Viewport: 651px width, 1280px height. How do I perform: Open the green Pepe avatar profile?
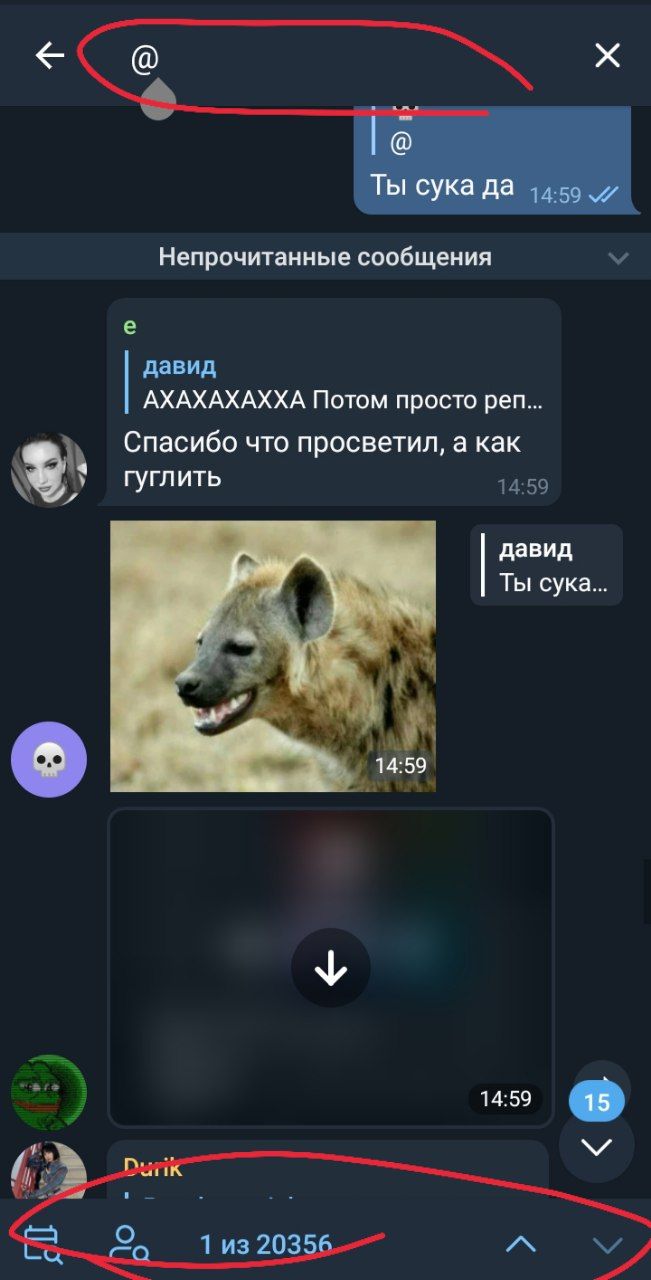[x=49, y=1092]
